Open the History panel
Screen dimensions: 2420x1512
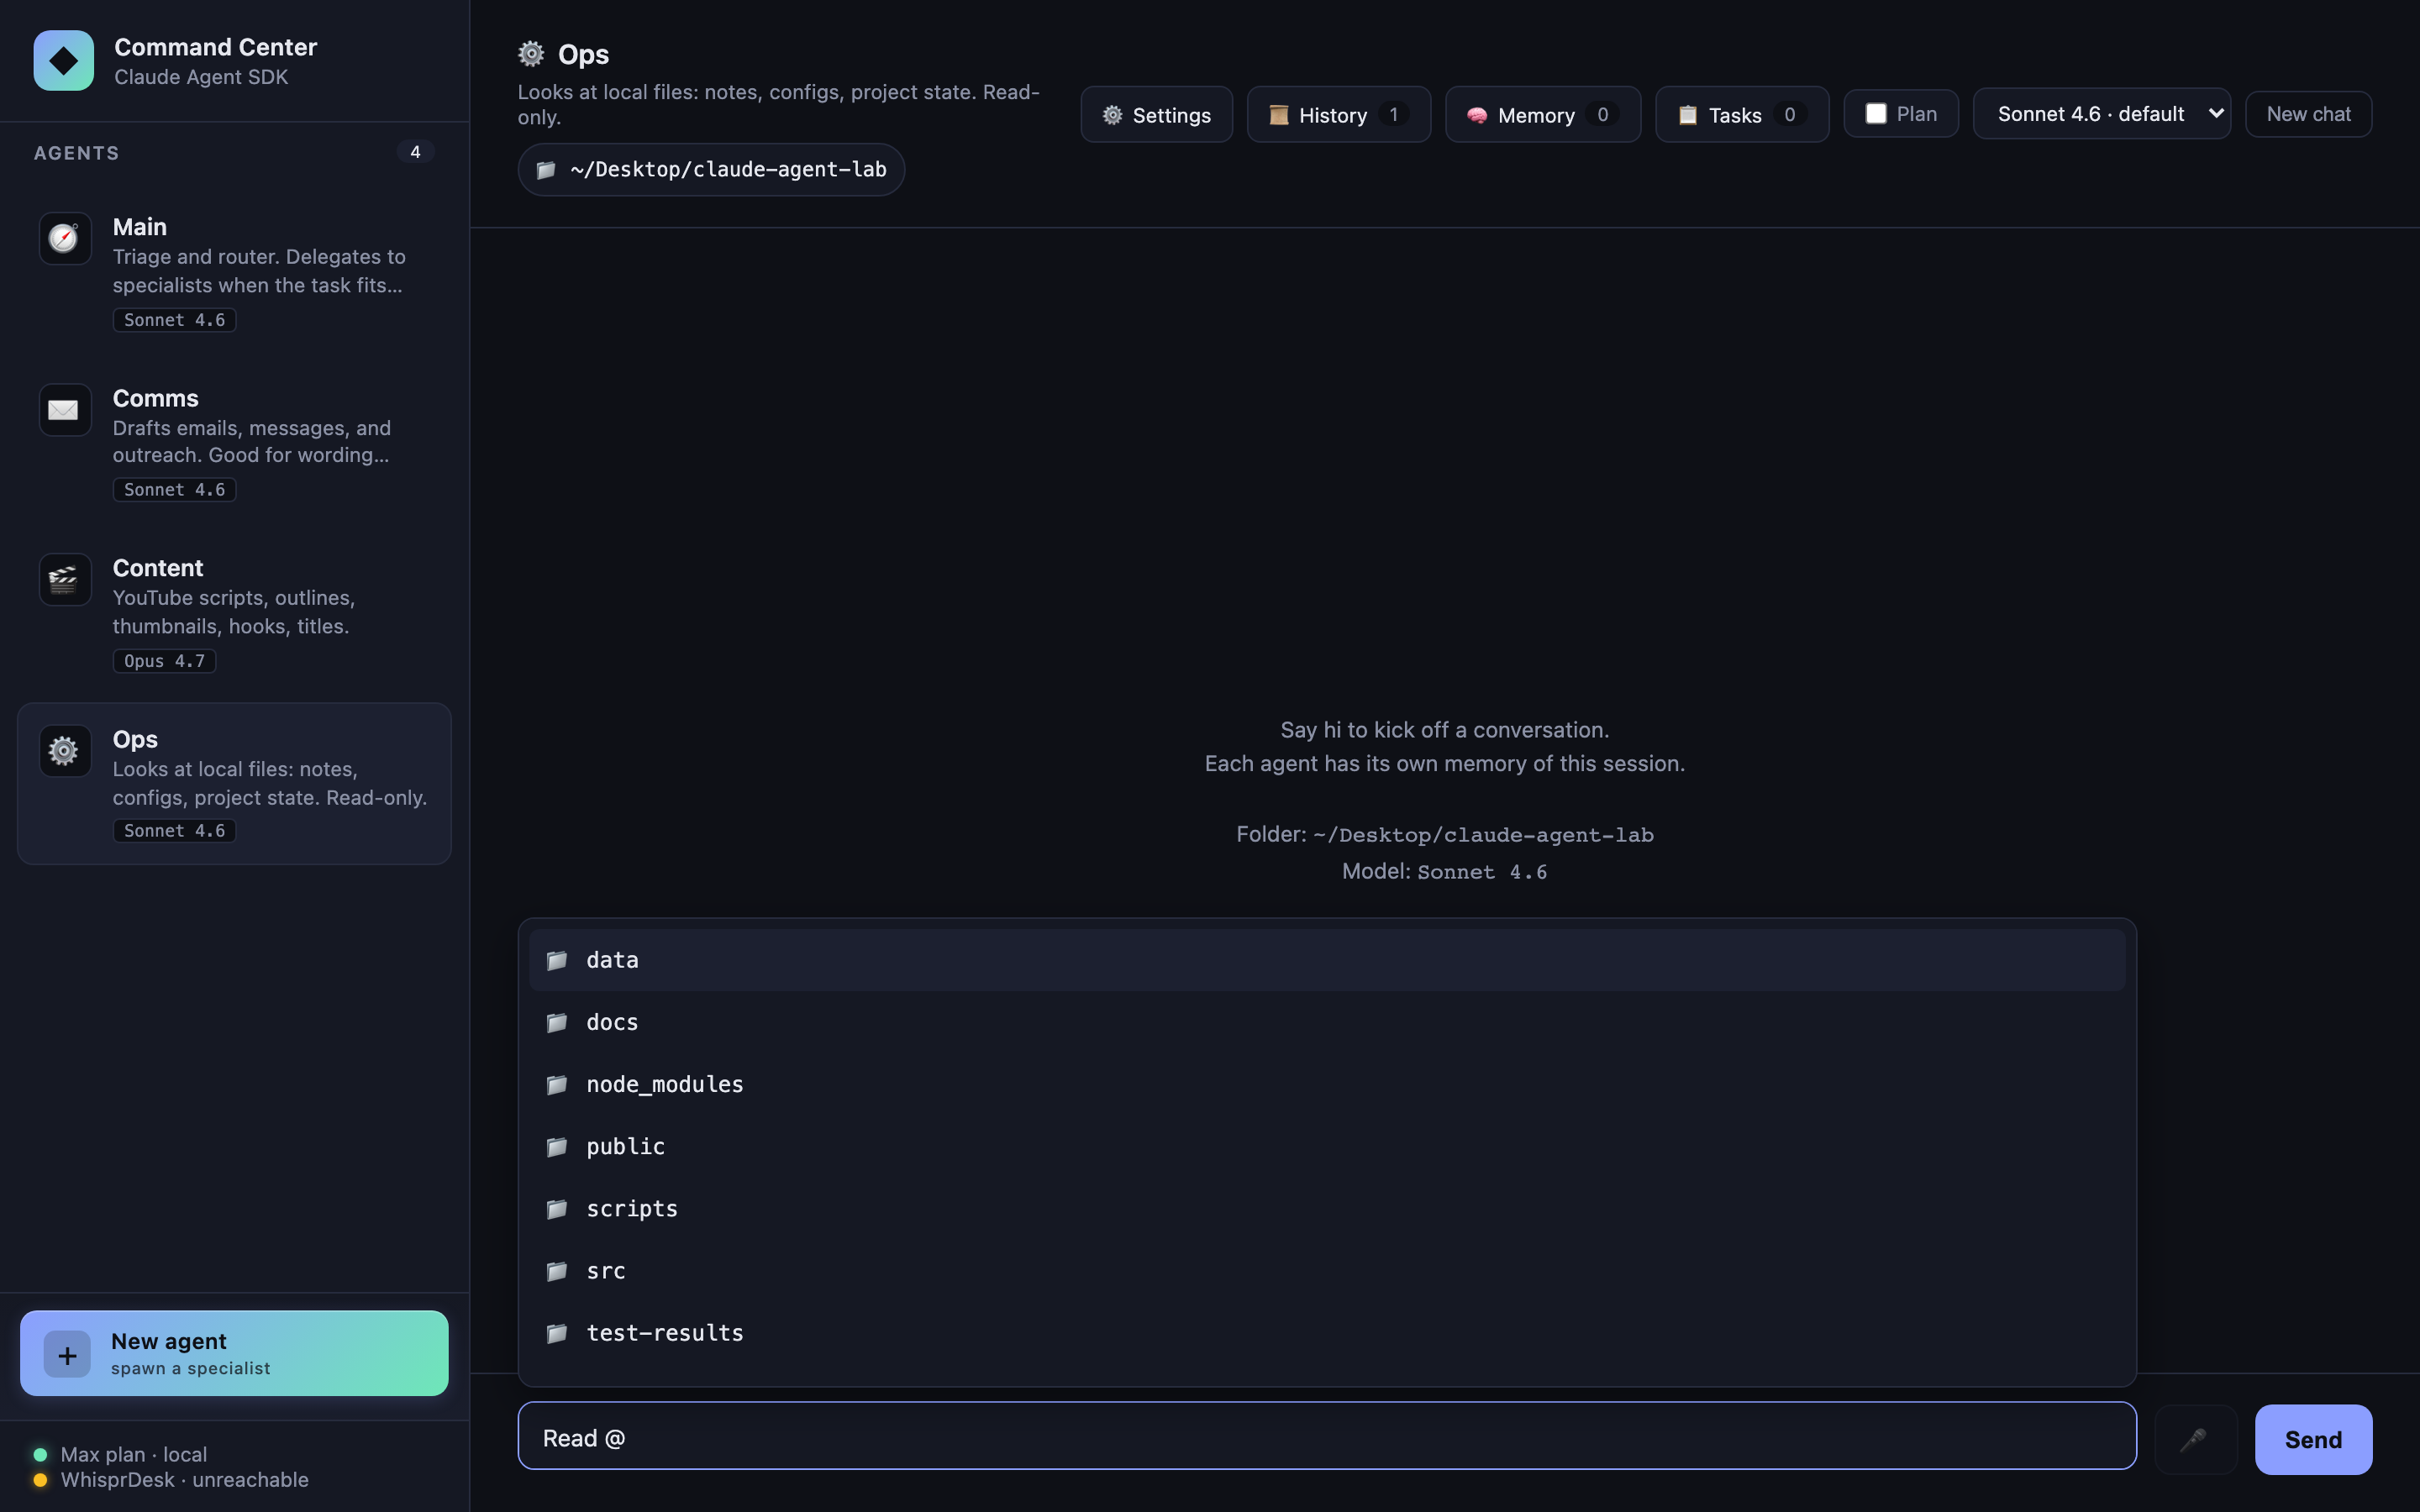pyautogui.click(x=1338, y=115)
